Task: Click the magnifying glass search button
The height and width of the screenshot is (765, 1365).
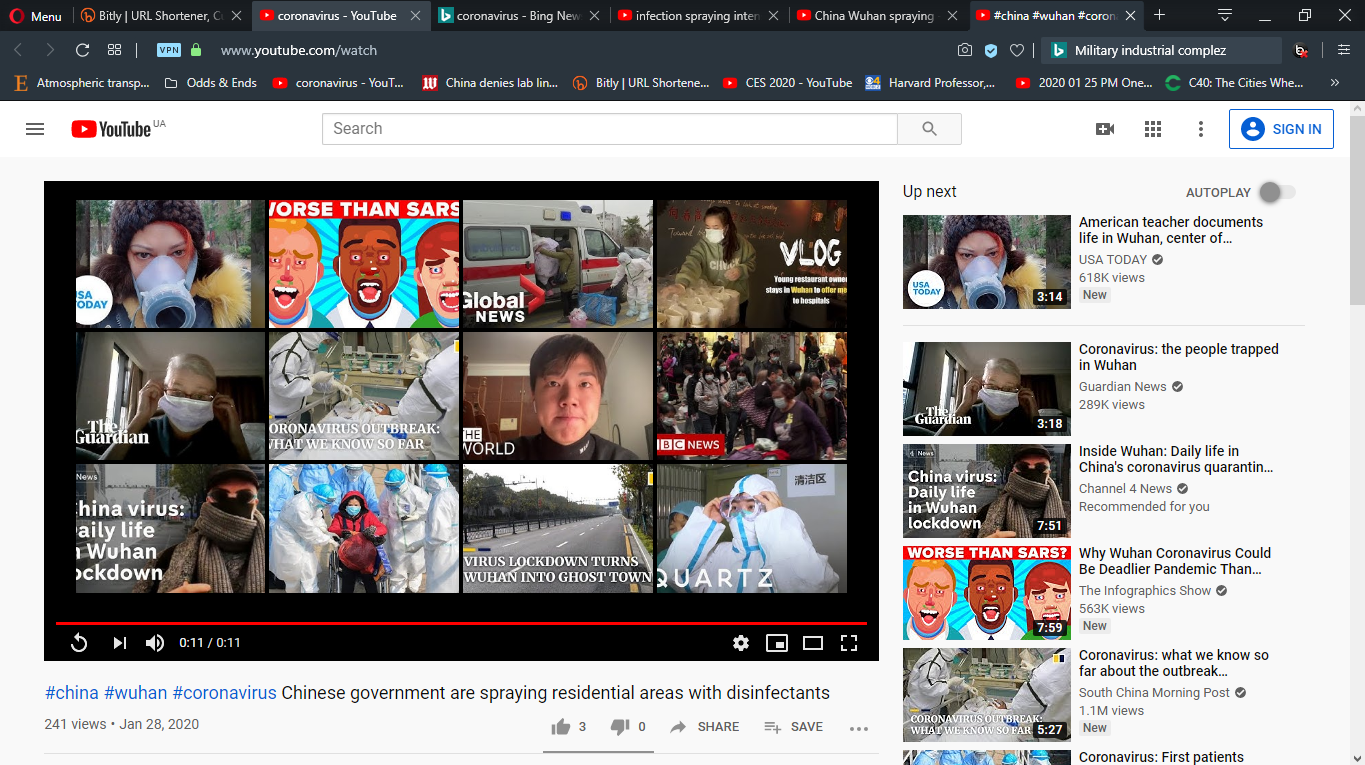Action: 929,128
